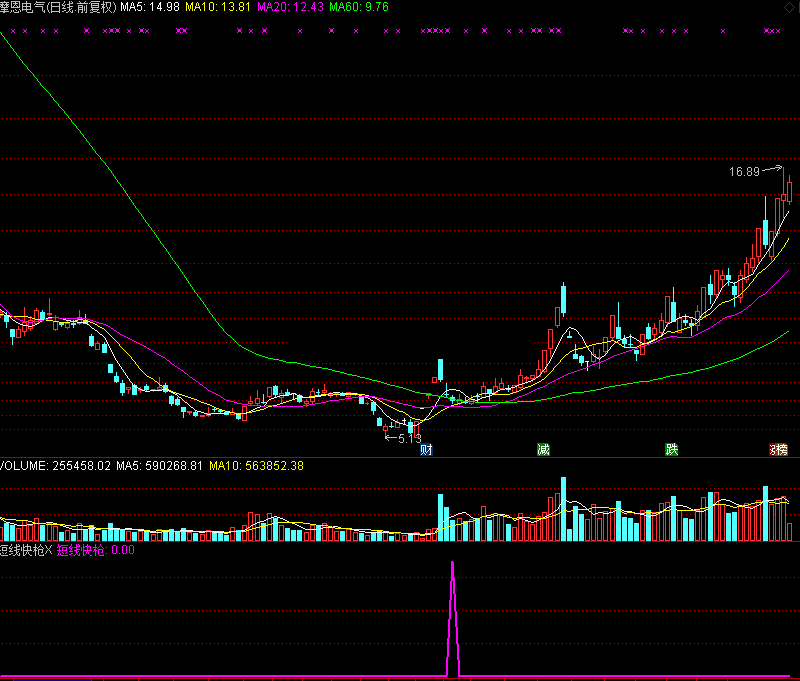This screenshot has width=800, height=681.
Task: Click the MA60: 9.76 label
Action: [x=359, y=7]
